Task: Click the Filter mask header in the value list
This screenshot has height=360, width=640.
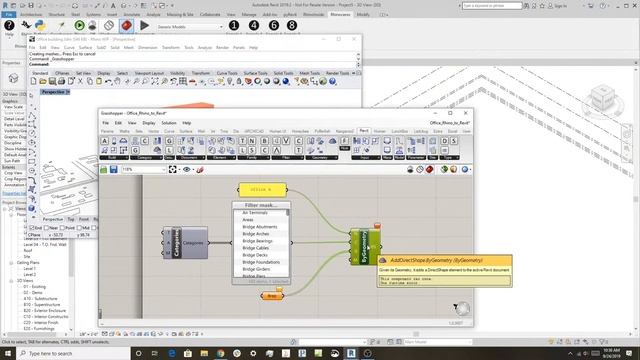Action: tap(261, 205)
